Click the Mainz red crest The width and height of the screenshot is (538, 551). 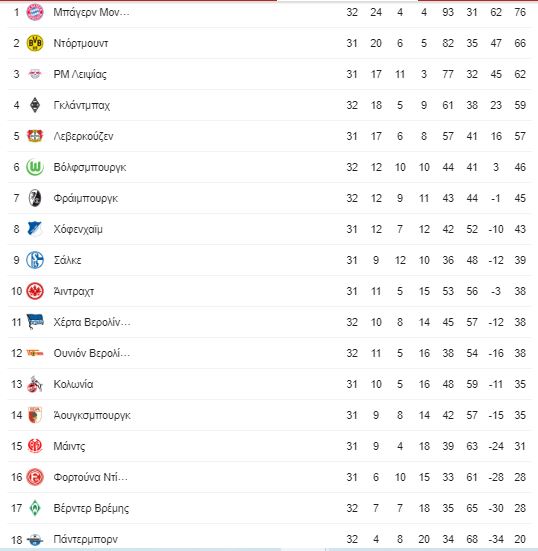tap(35, 446)
